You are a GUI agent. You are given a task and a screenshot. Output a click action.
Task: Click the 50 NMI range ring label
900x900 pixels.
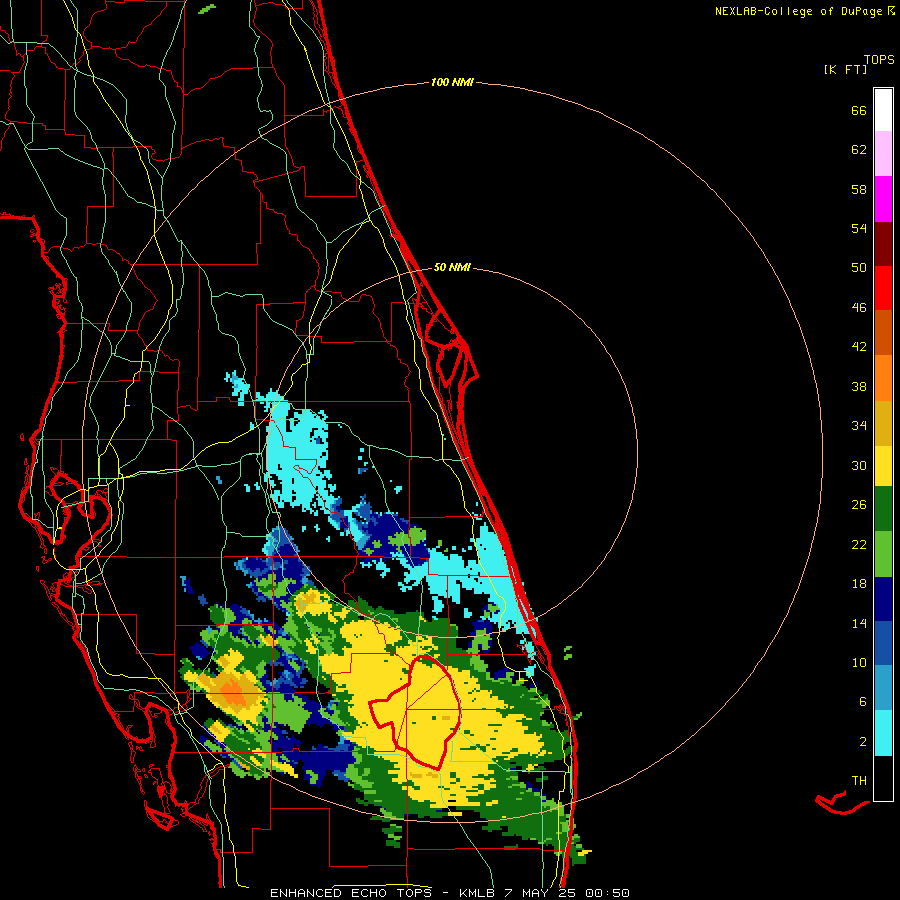(x=452, y=267)
